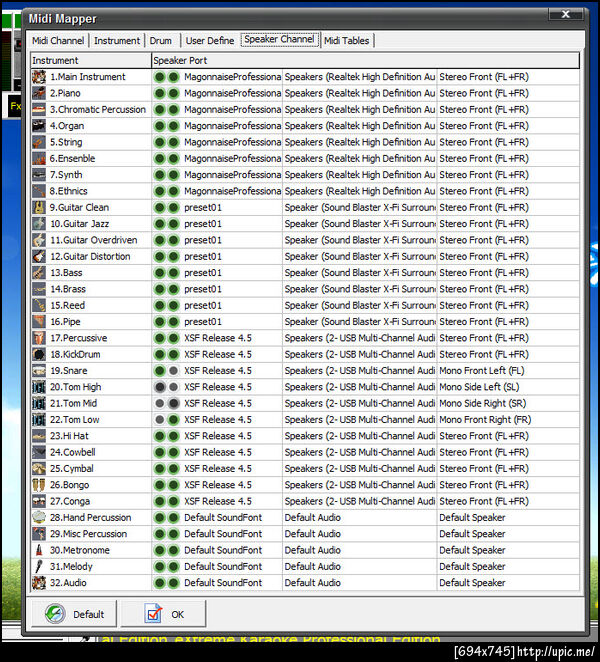Open Mono Side Left channel cell for Tom High

click(508, 387)
